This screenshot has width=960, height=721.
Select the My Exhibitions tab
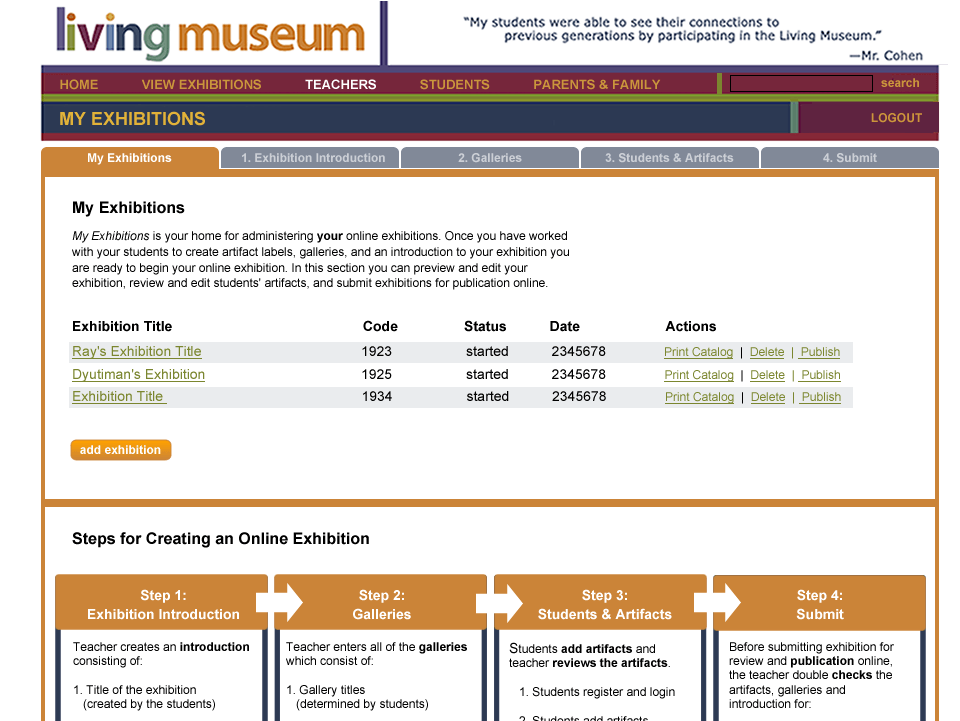(129, 158)
